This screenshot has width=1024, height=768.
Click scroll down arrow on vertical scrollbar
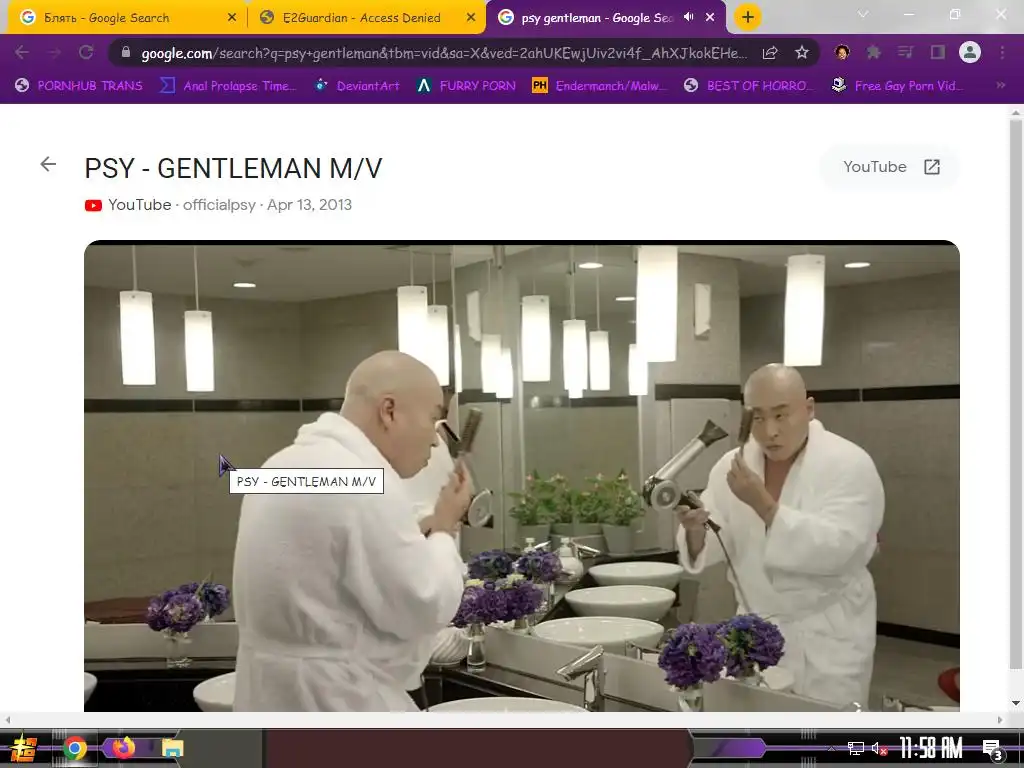1016,703
